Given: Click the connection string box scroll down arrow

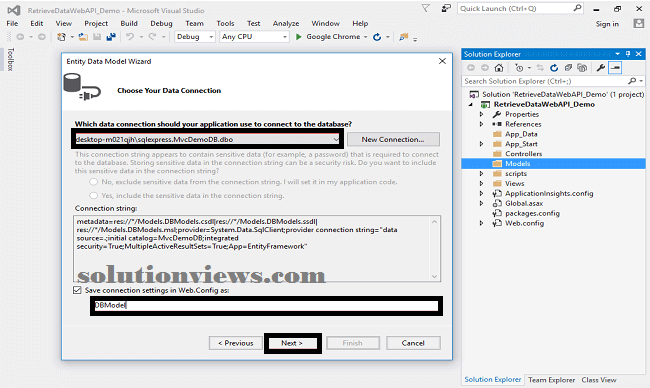Looking at the screenshot, I should (434, 276).
